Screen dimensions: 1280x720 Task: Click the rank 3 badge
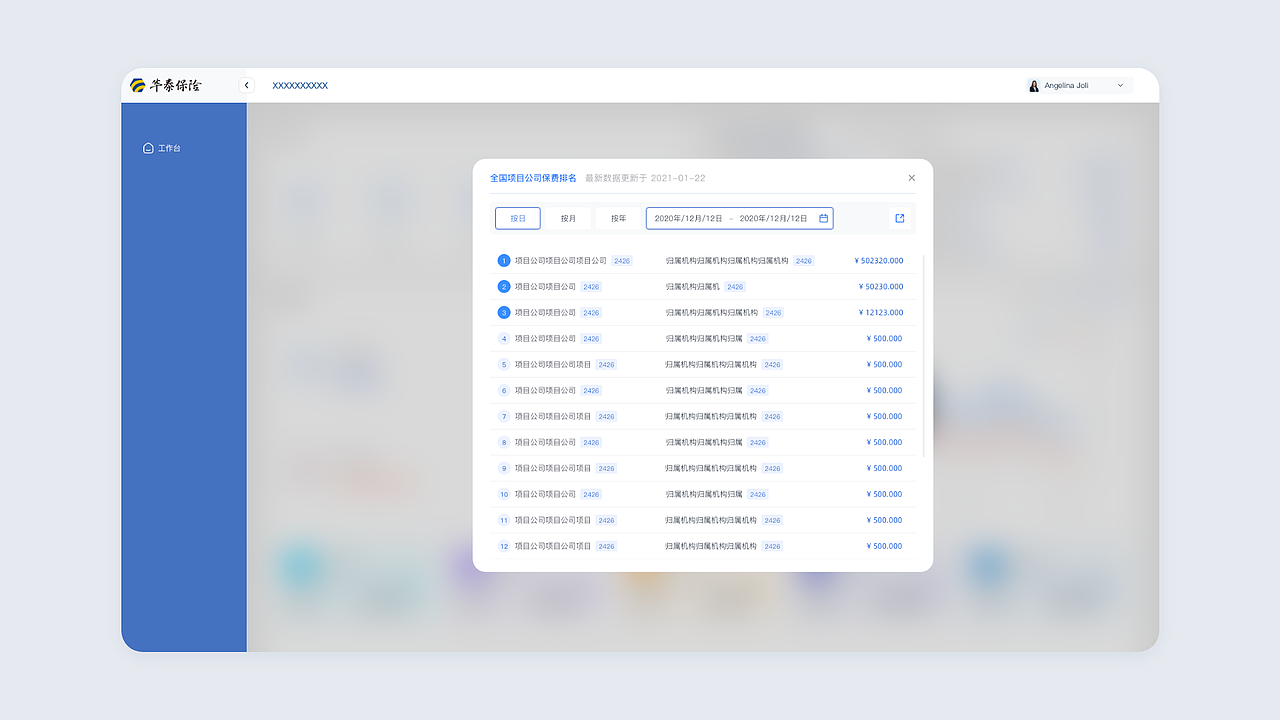tap(504, 313)
